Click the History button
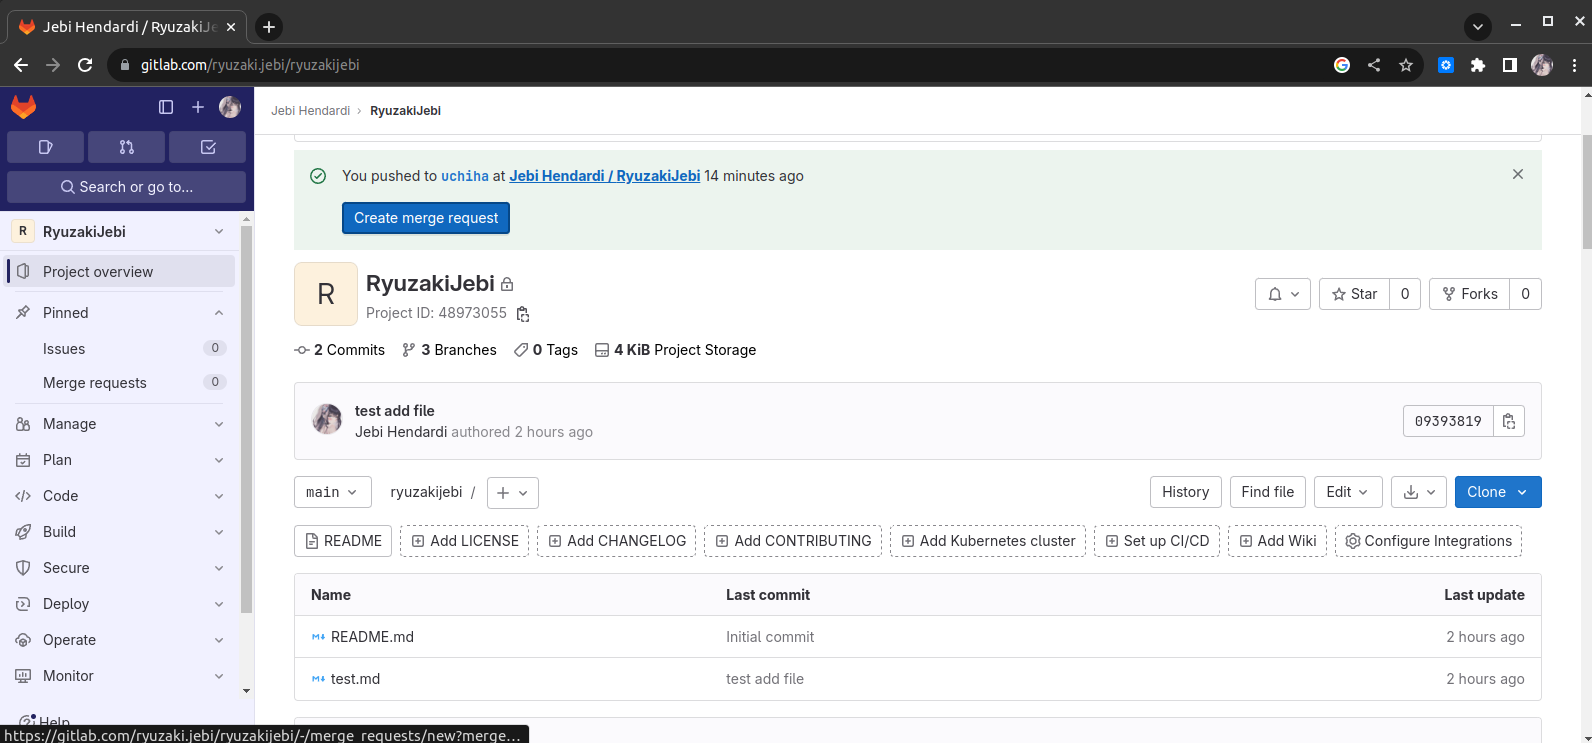1592x743 pixels. (x=1186, y=492)
